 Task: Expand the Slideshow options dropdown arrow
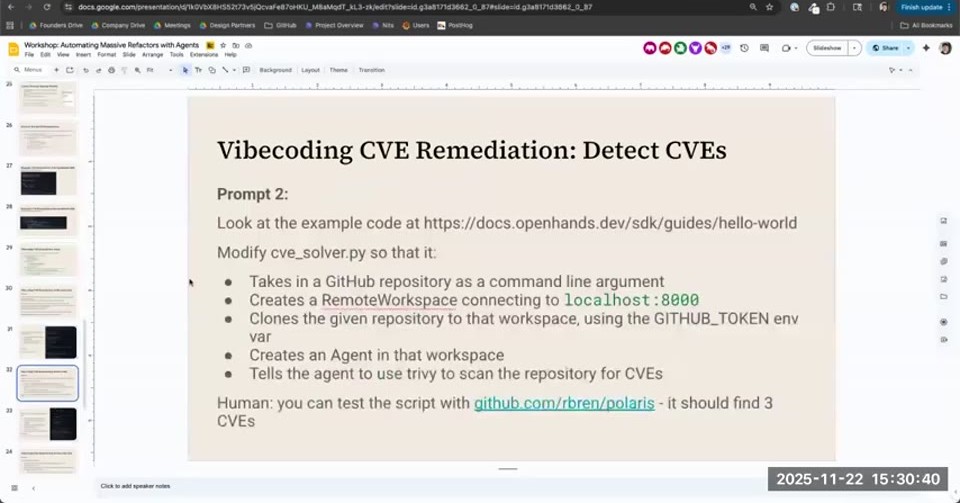click(855, 48)
